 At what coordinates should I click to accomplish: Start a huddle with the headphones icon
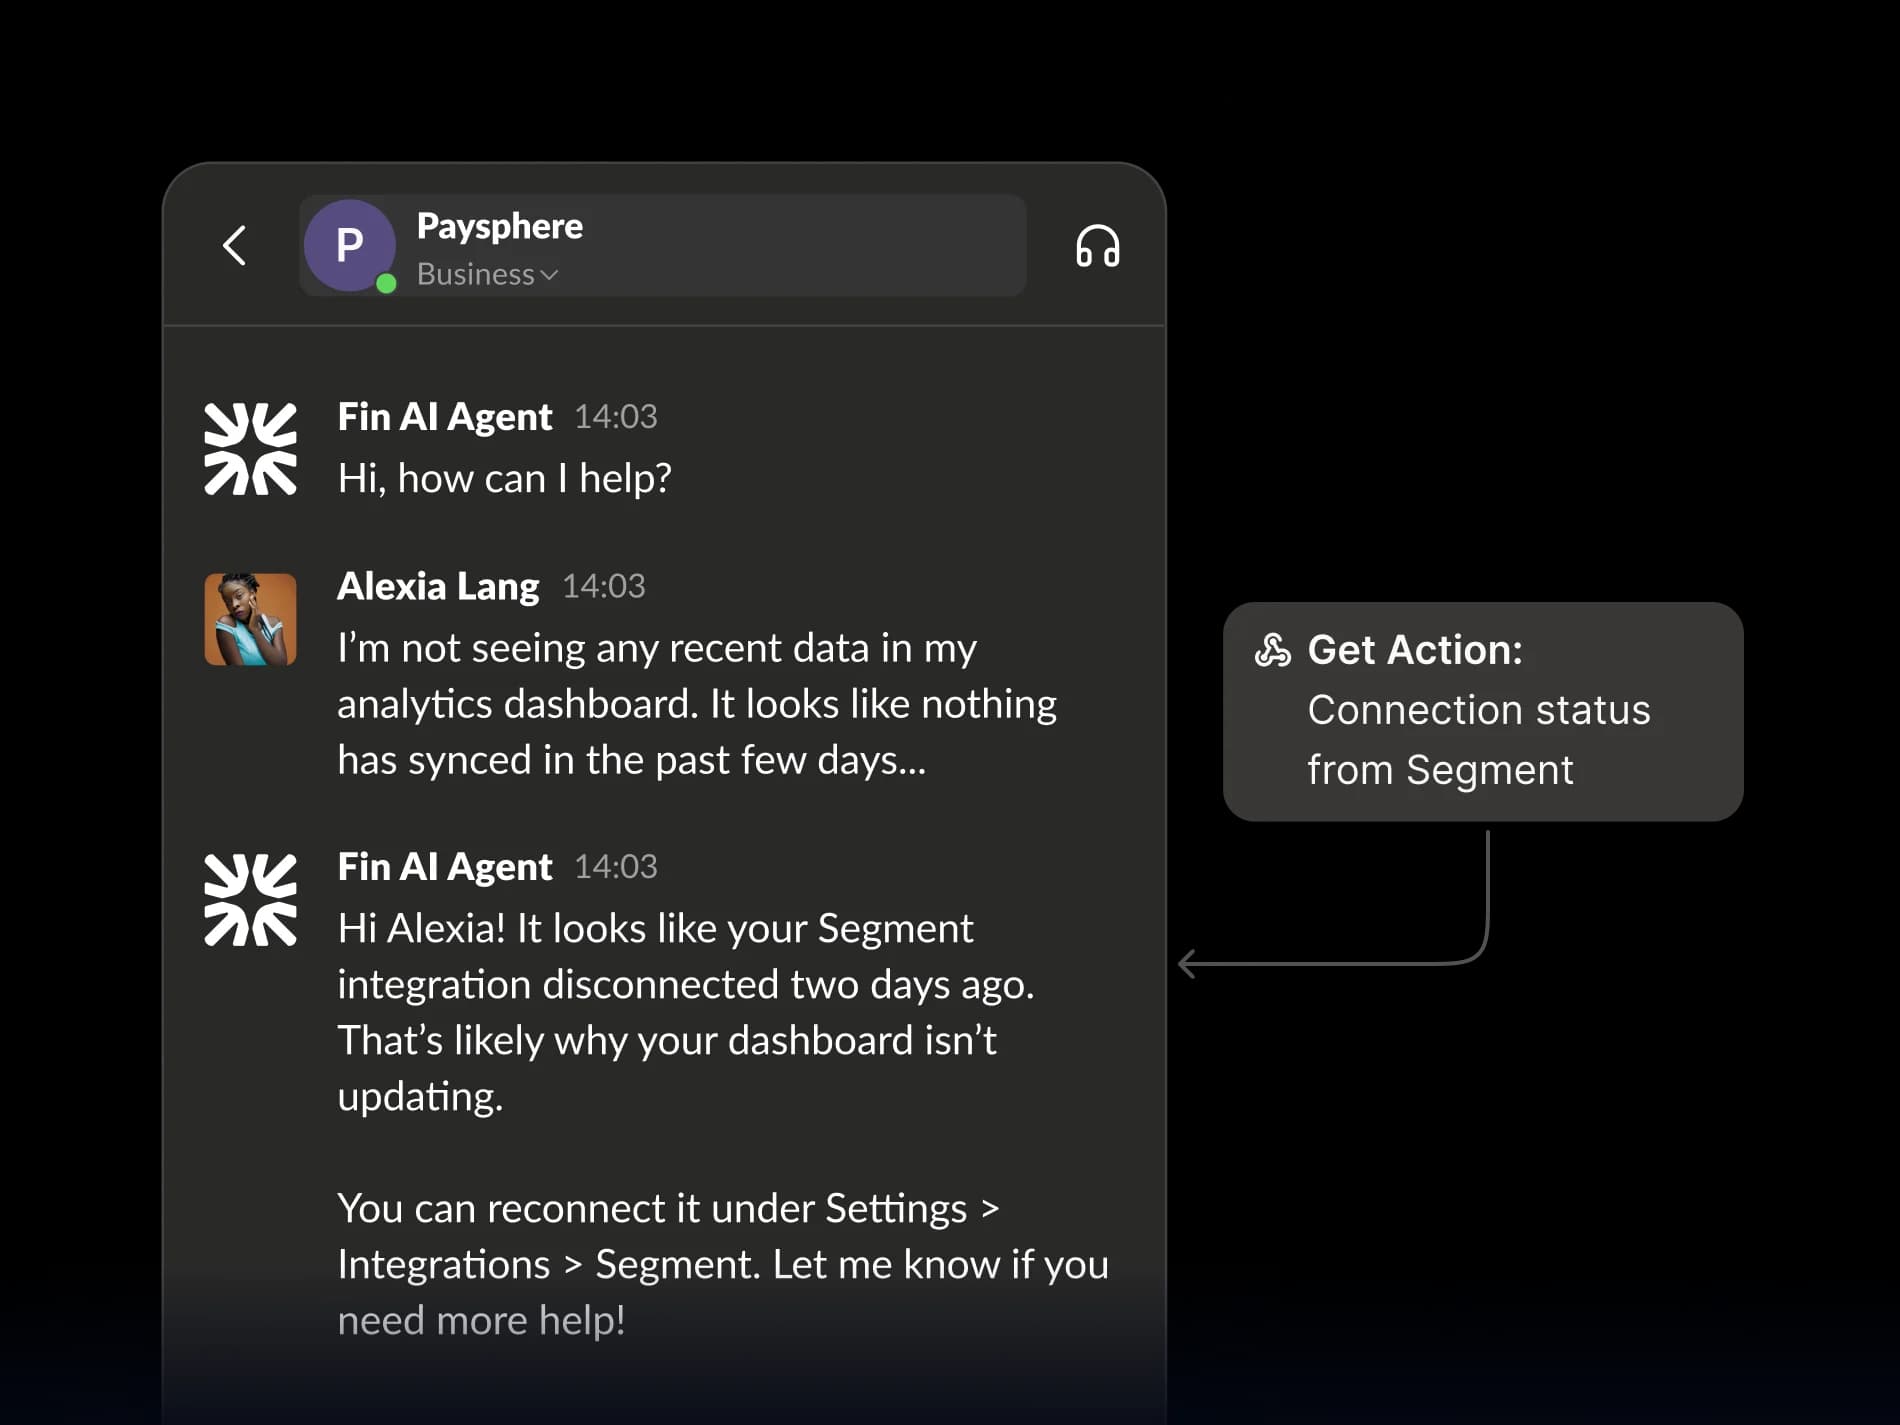(x=1097, y=246)
